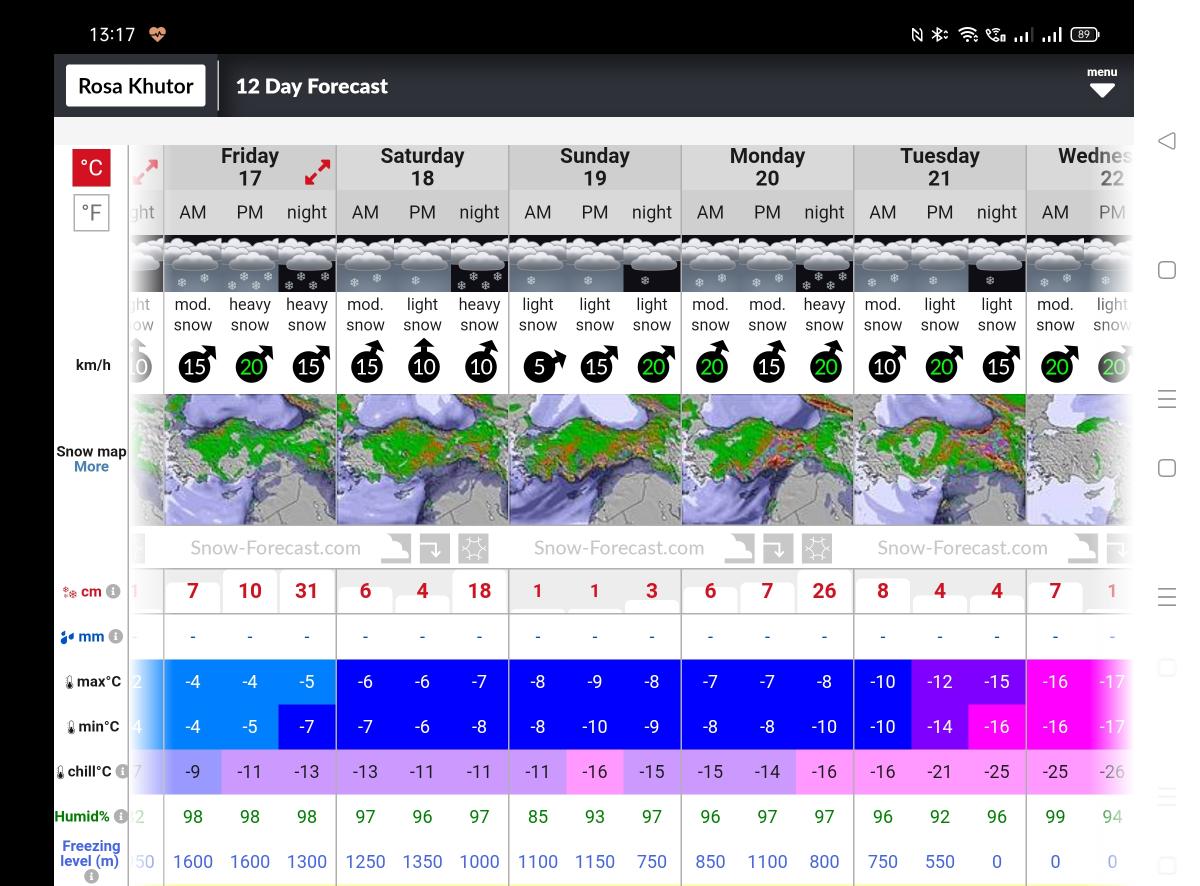Tap Sunday AM 85 humidity value

pyautogui.click(x=538, y=817)
